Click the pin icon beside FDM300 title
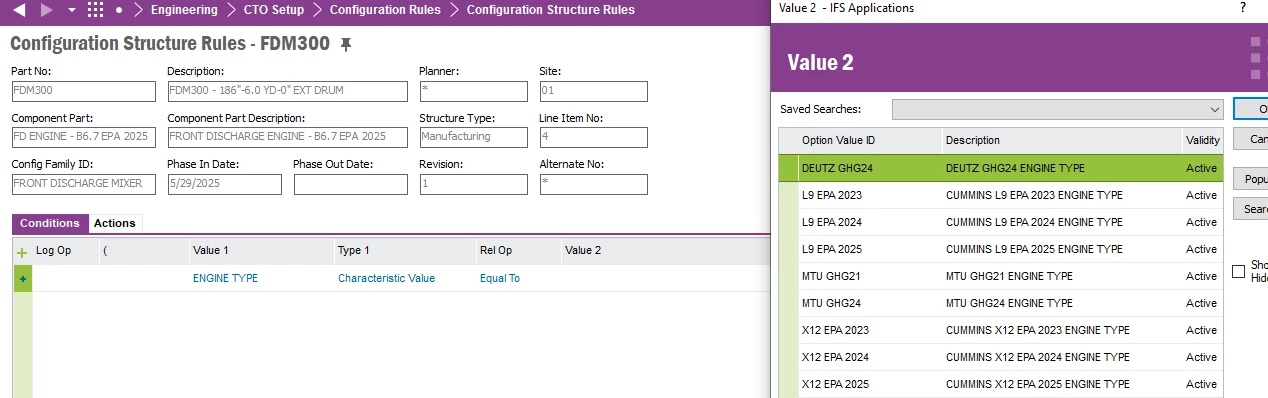Screen dimensions: 1268x398 (346, 45)
